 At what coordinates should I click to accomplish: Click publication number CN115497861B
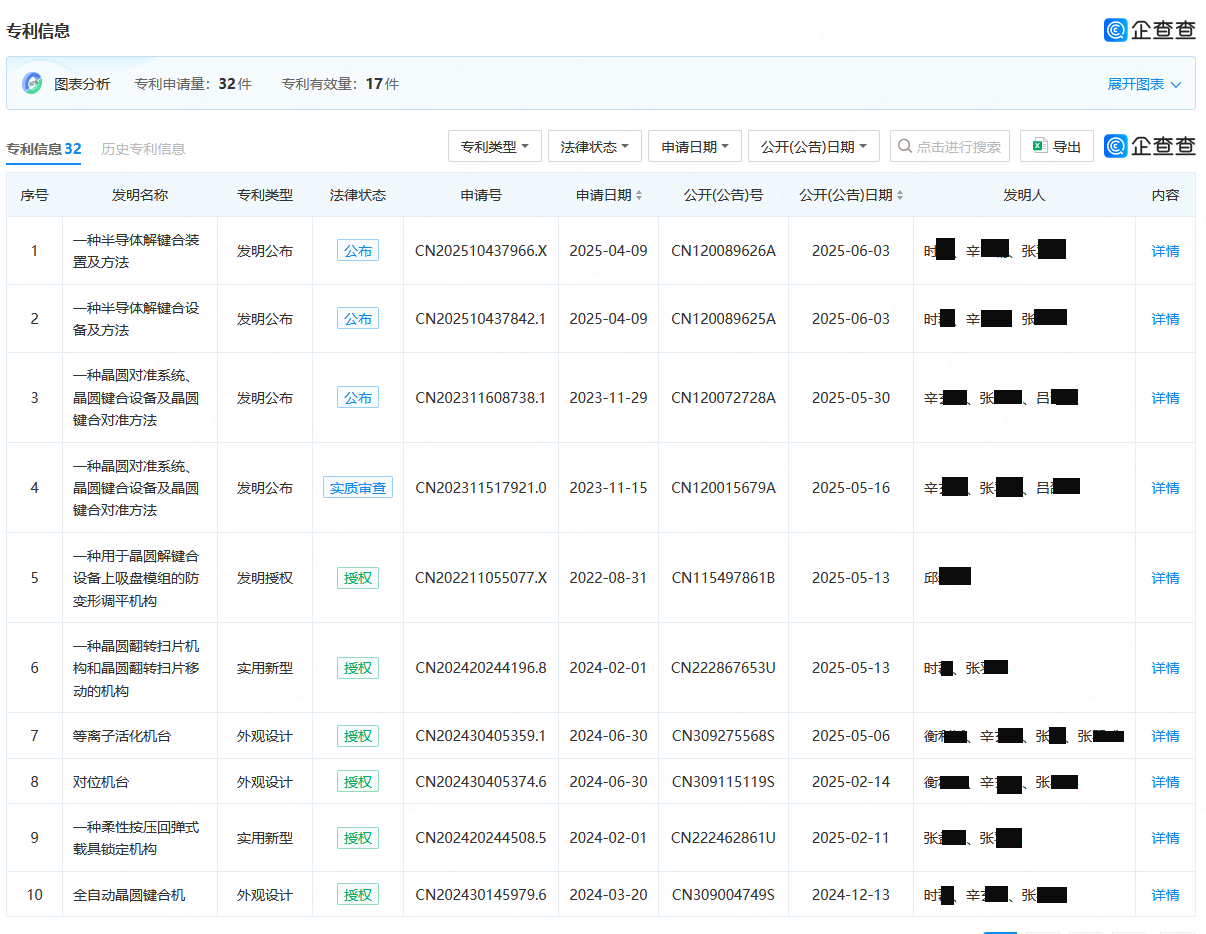pyautogui.click(x=723, y=578)
